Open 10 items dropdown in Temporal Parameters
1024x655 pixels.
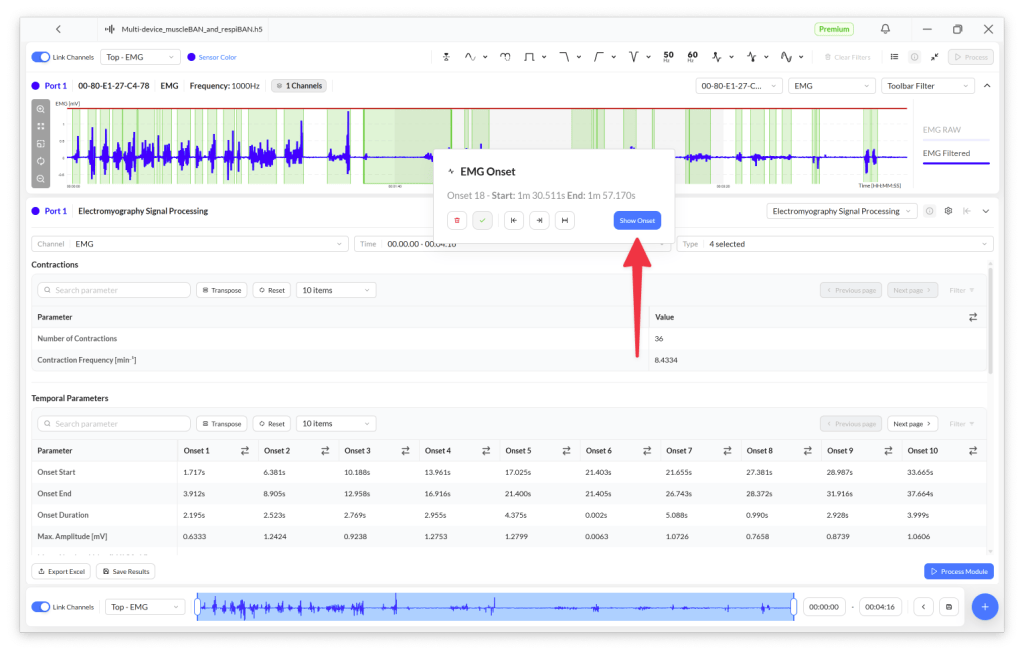(x=336, y=424)
